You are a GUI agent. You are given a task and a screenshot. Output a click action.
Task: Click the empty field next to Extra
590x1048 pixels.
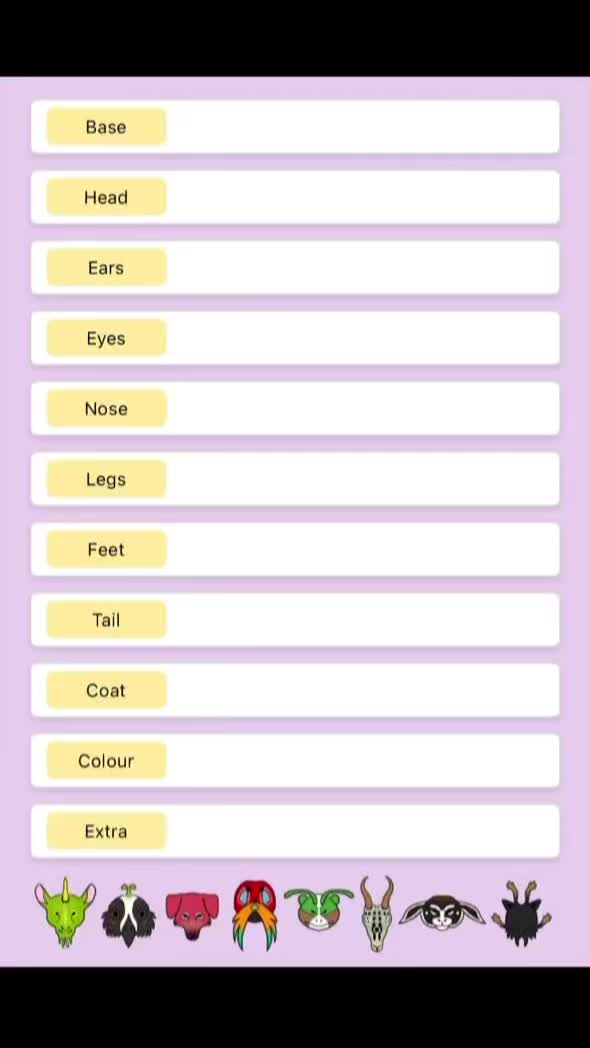point(362,831)
